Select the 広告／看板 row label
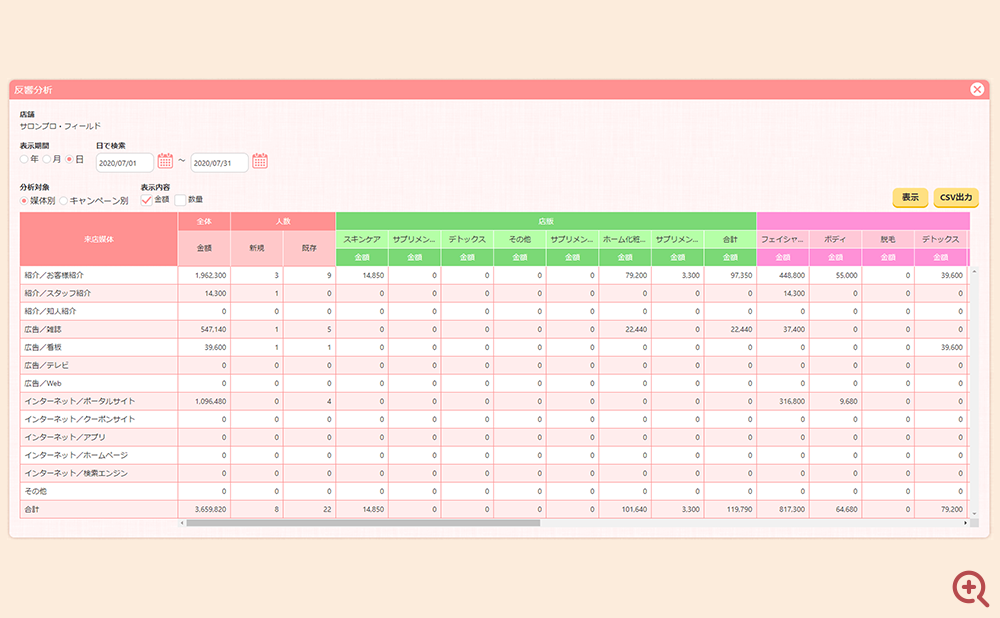The image size is (1000, 618). 43,348
